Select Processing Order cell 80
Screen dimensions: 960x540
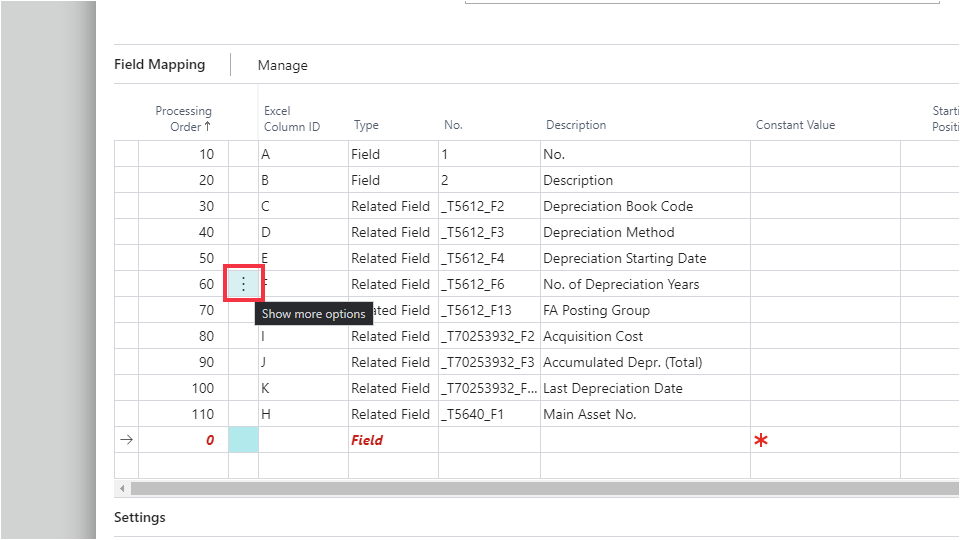[184, 336]
